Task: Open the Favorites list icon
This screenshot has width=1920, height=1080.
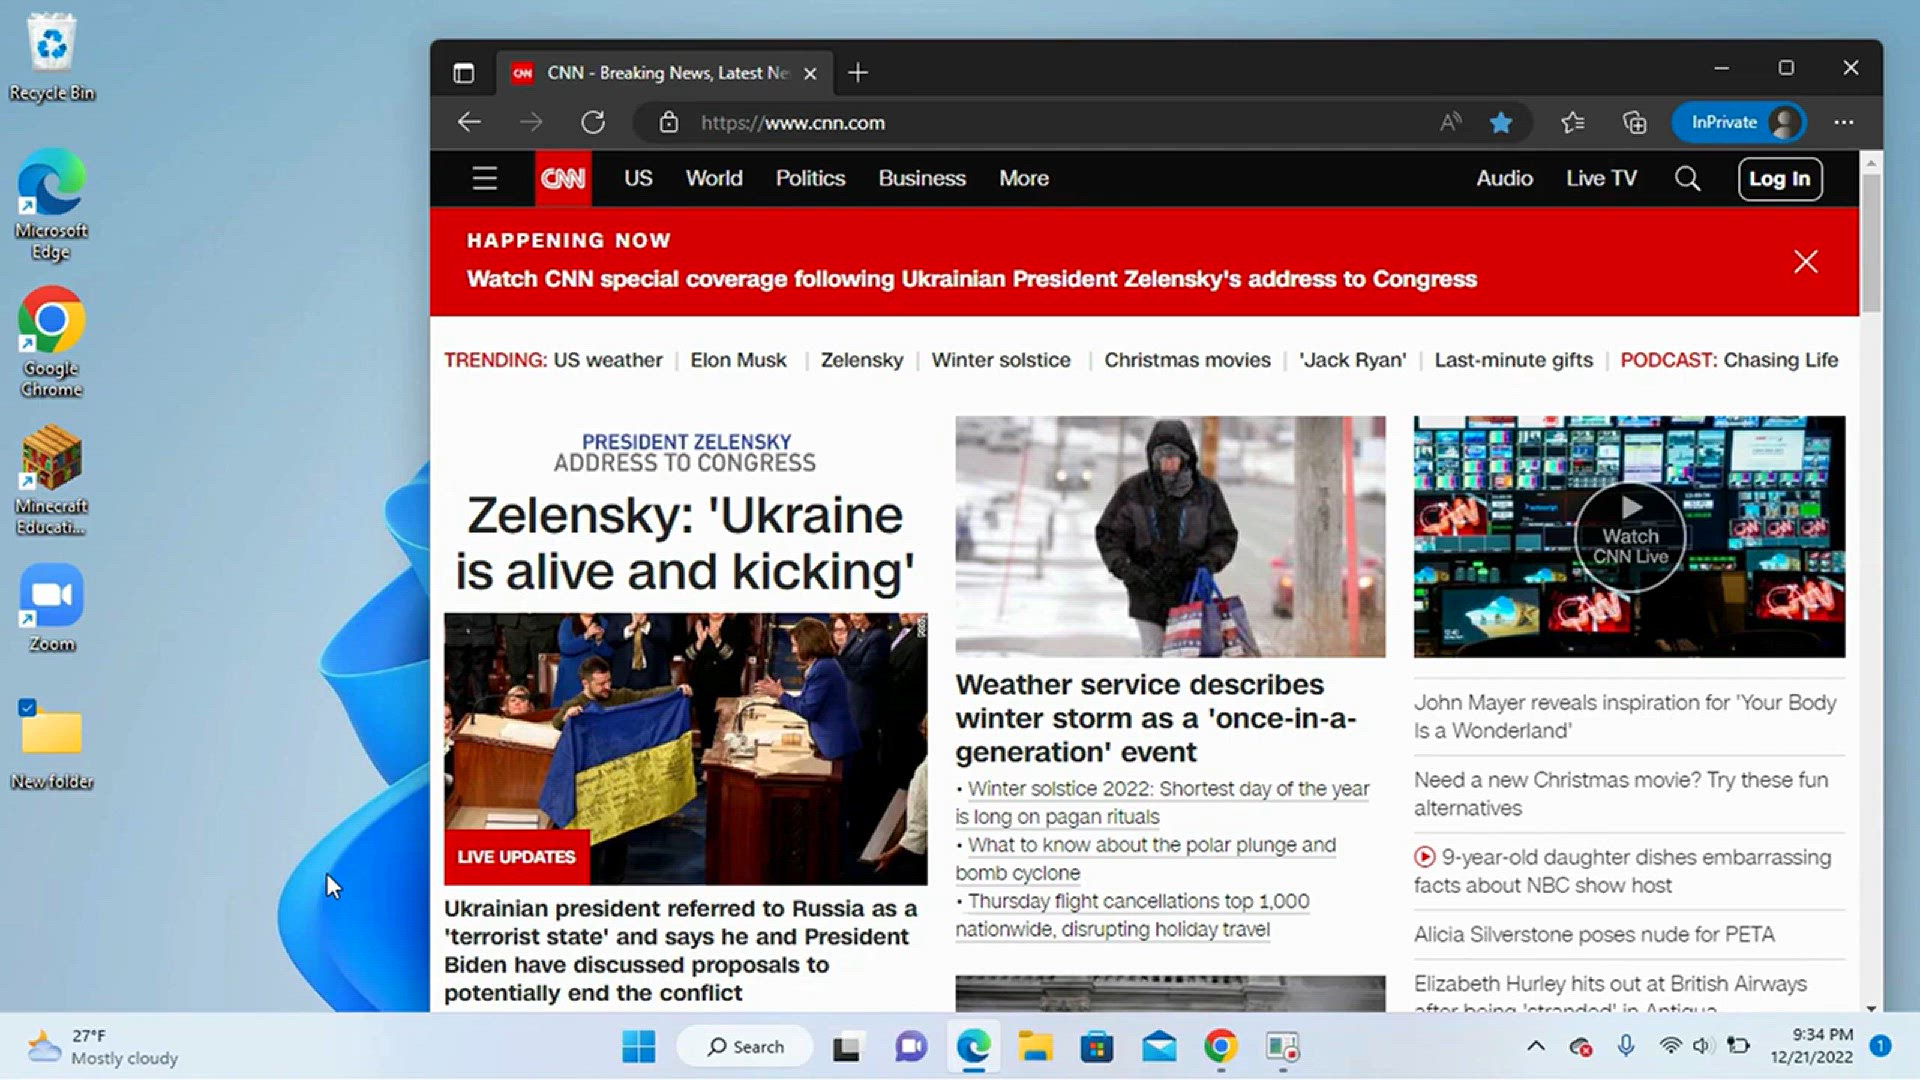Action: click(1573, 122)
